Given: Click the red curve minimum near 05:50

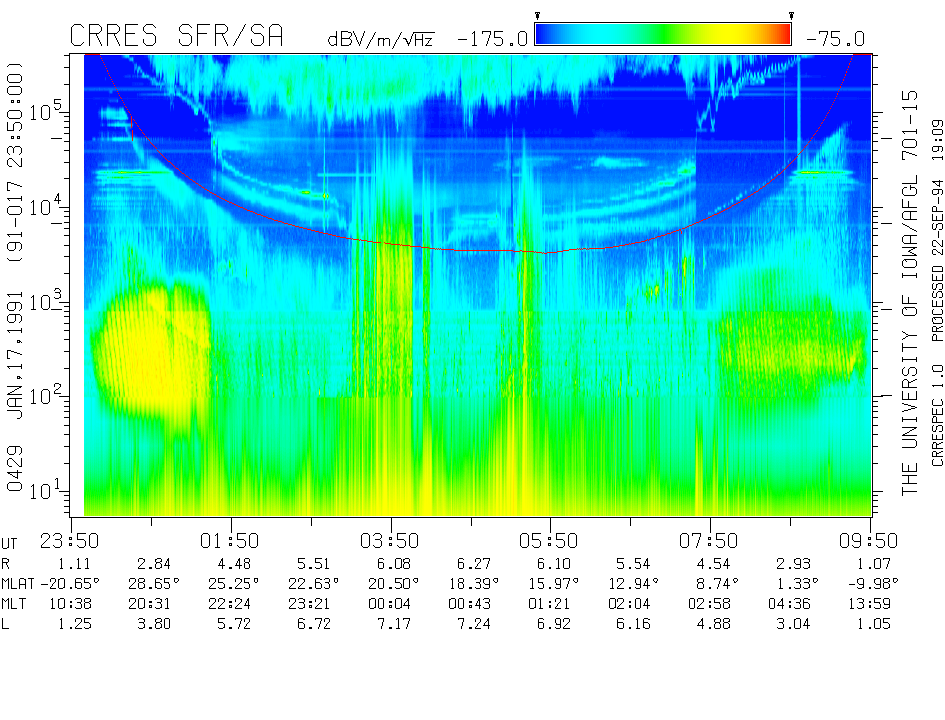Looking at the screenshot, I should [x=545, y=252].
